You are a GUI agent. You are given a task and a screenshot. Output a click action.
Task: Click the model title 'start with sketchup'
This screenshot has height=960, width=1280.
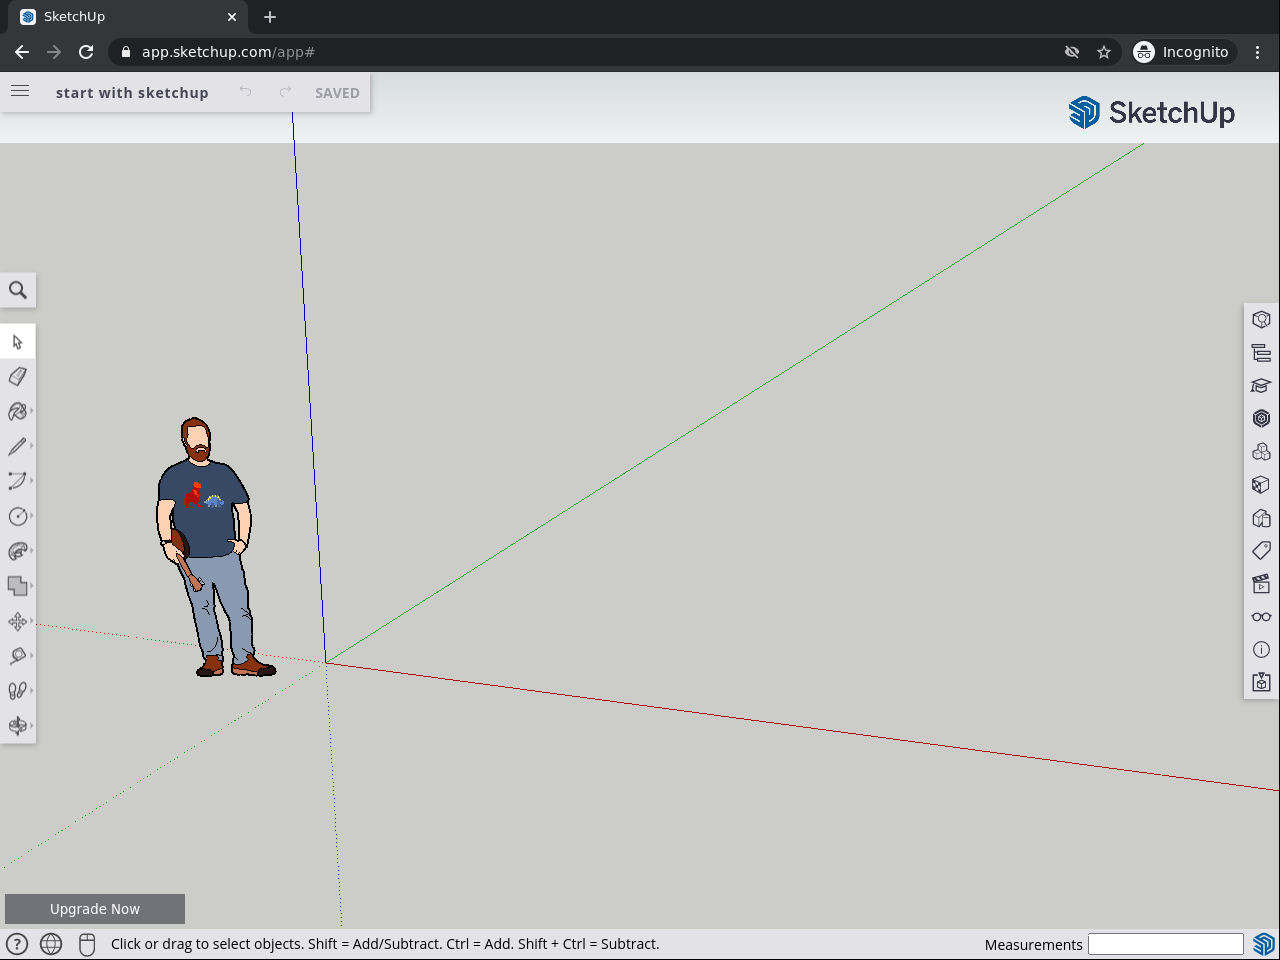[132, 93]
